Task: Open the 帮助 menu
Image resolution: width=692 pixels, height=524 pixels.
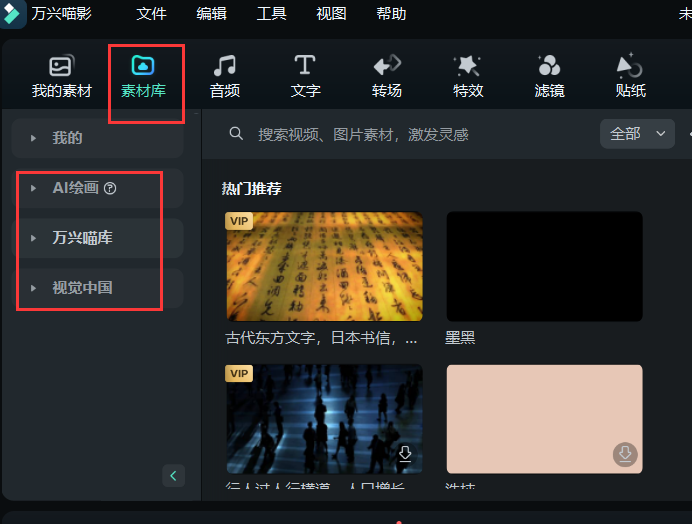Action: (x=391, y=14)
